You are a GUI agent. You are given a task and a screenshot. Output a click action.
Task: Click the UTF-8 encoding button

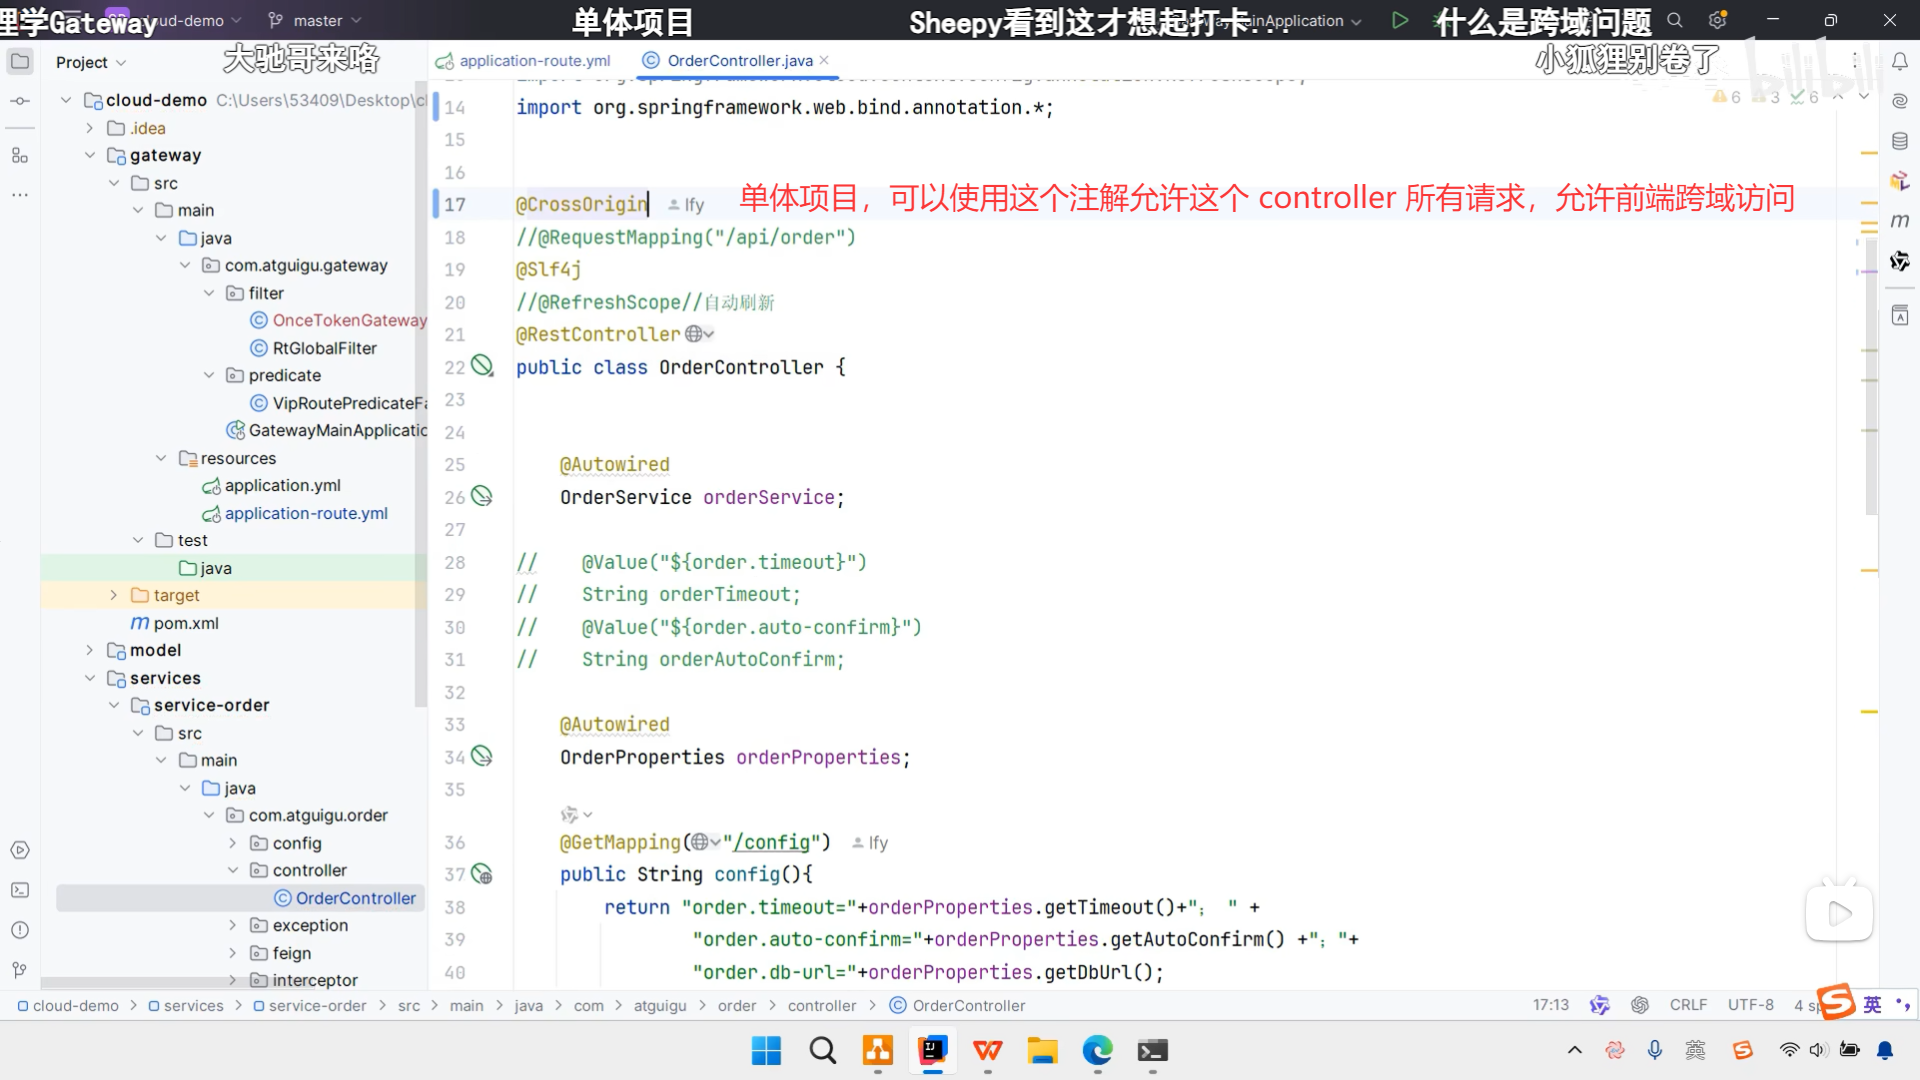point(1750,1005)
